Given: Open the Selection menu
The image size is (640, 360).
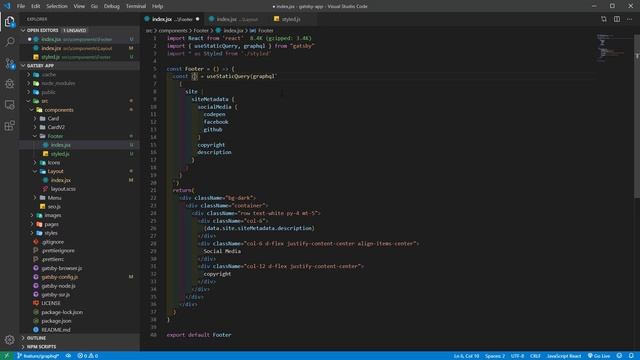Looking at the screenshot, I should coord(57,6).
